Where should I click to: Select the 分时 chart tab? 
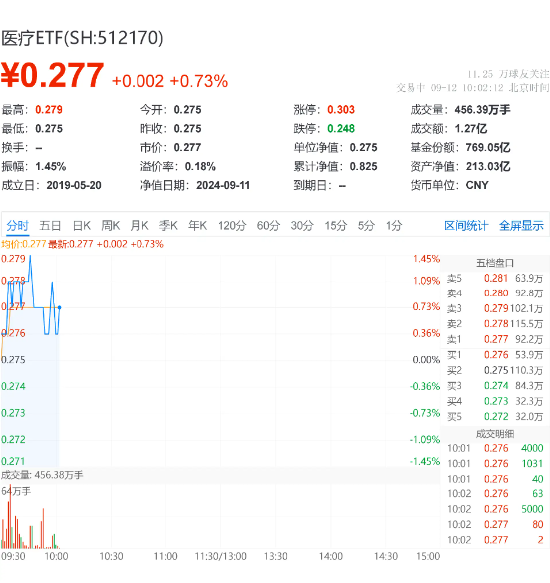[x=17, y=225]
